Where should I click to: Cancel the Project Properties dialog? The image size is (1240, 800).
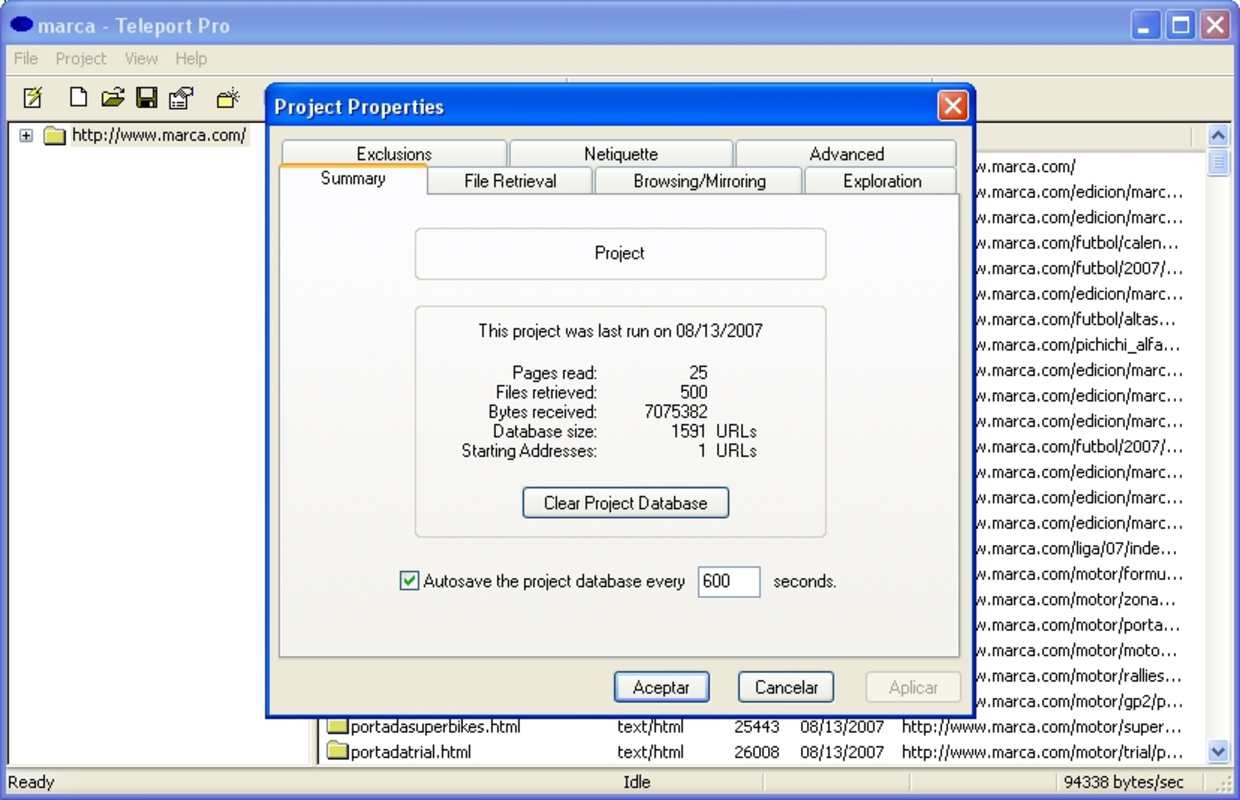click(x=785, y=687)
